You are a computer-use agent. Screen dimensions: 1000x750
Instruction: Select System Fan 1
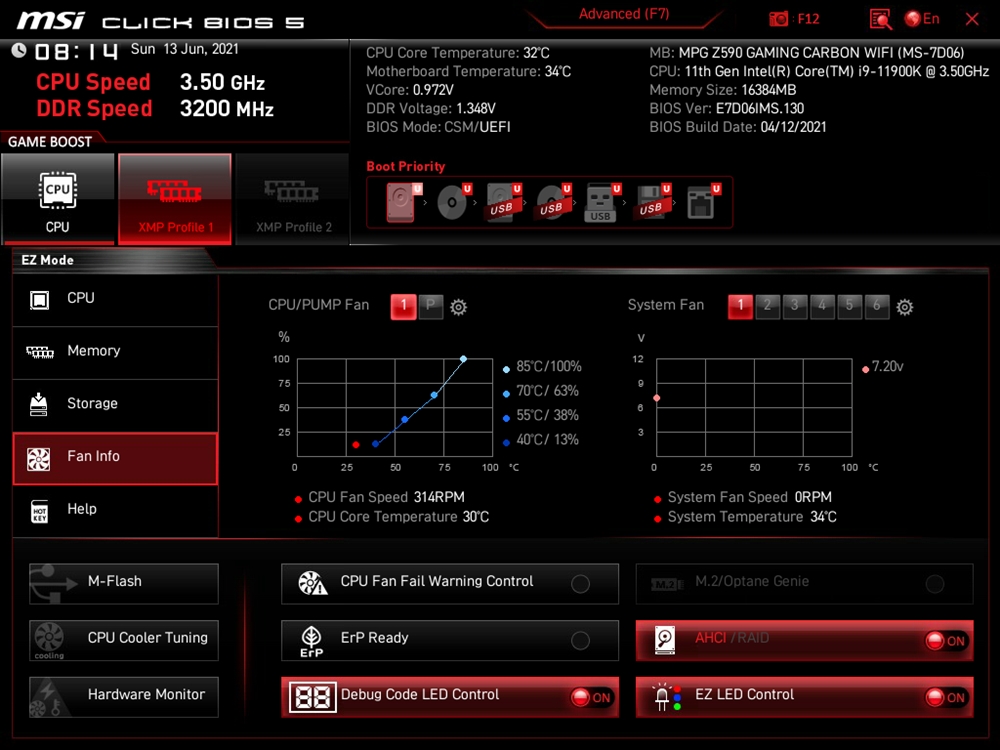click(x=740, y=306)
